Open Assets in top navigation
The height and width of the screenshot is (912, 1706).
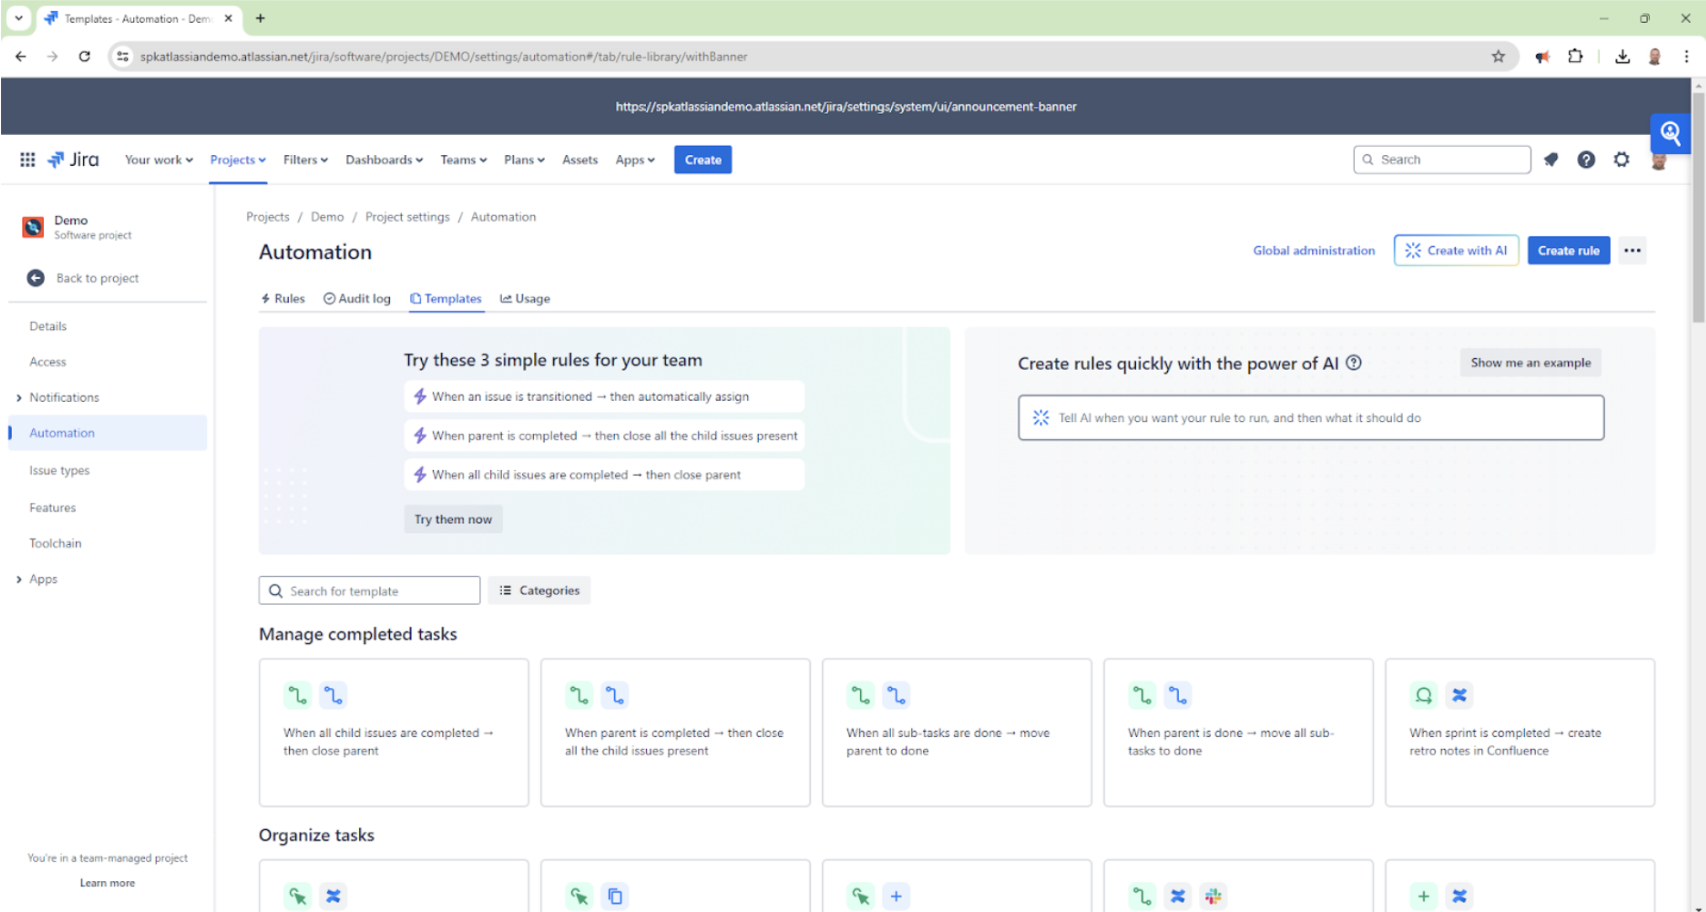coord(580,160)
